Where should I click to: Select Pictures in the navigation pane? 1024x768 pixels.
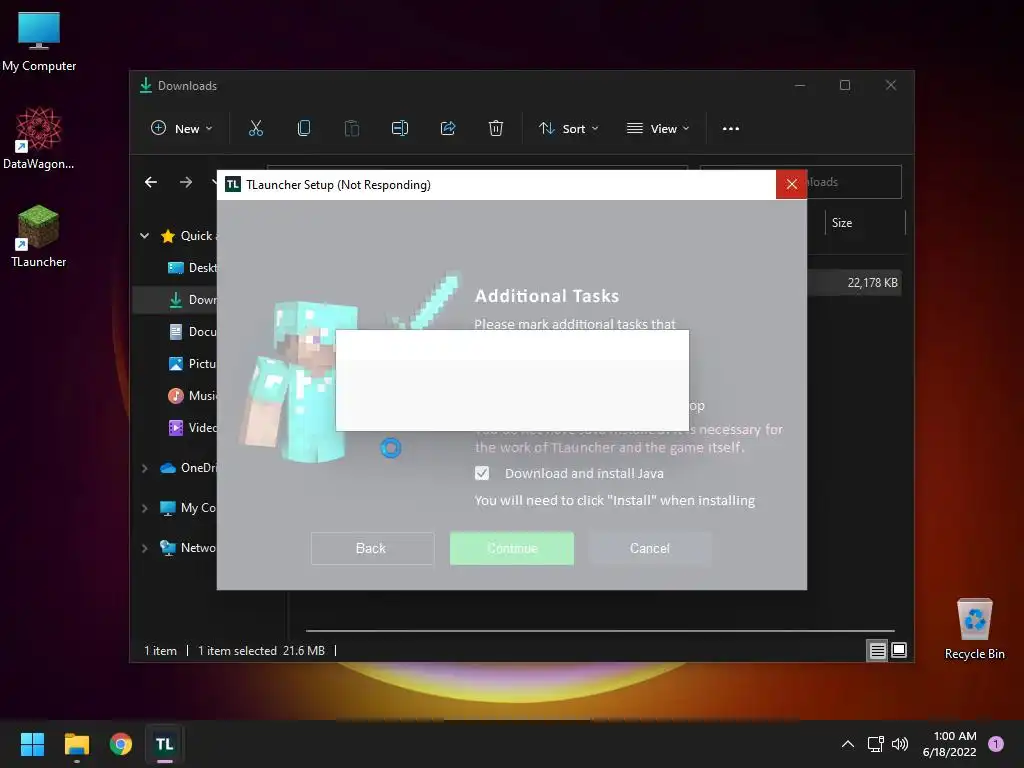pos(192,364)
